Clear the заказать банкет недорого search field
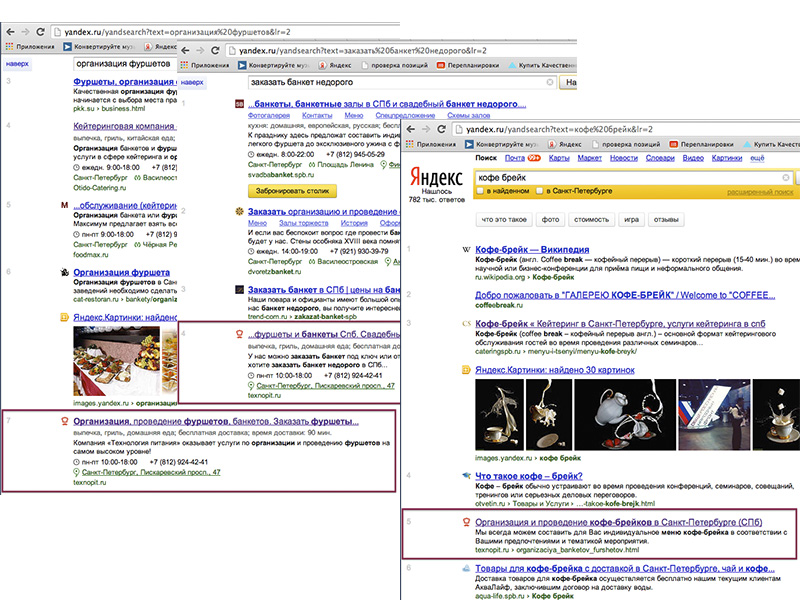The width and height of the screenshot is (800, 600). click(550, 82)
